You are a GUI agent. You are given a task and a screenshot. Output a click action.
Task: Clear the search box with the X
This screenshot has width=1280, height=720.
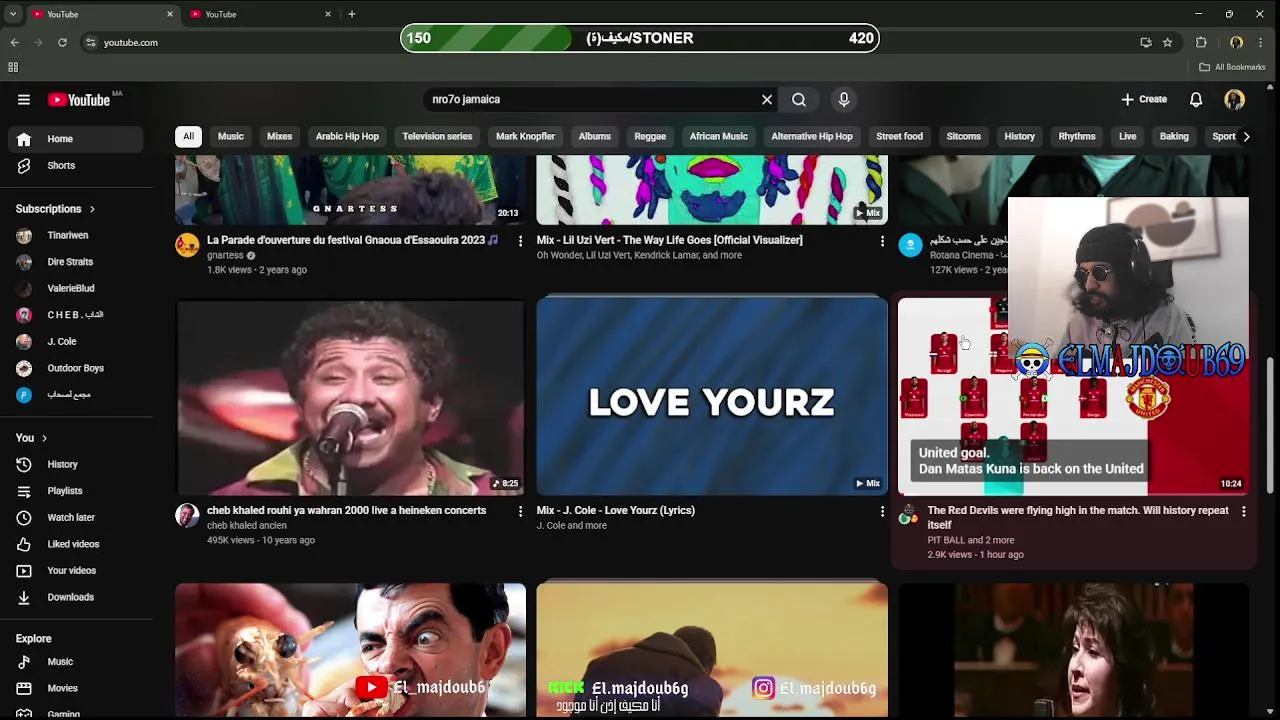(767, 99)
